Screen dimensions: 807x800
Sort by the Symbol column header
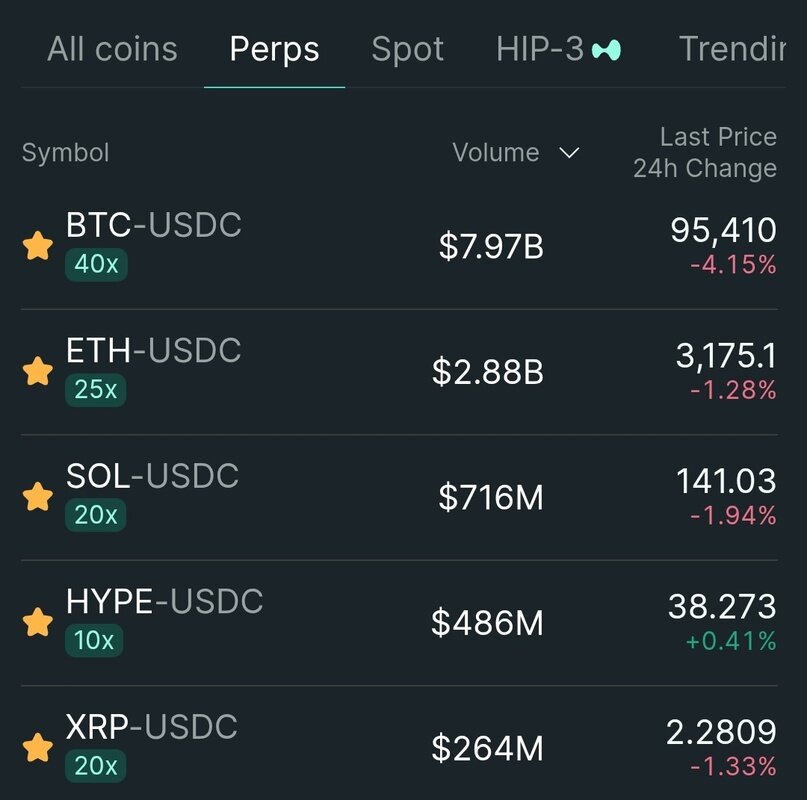(65, 153)
